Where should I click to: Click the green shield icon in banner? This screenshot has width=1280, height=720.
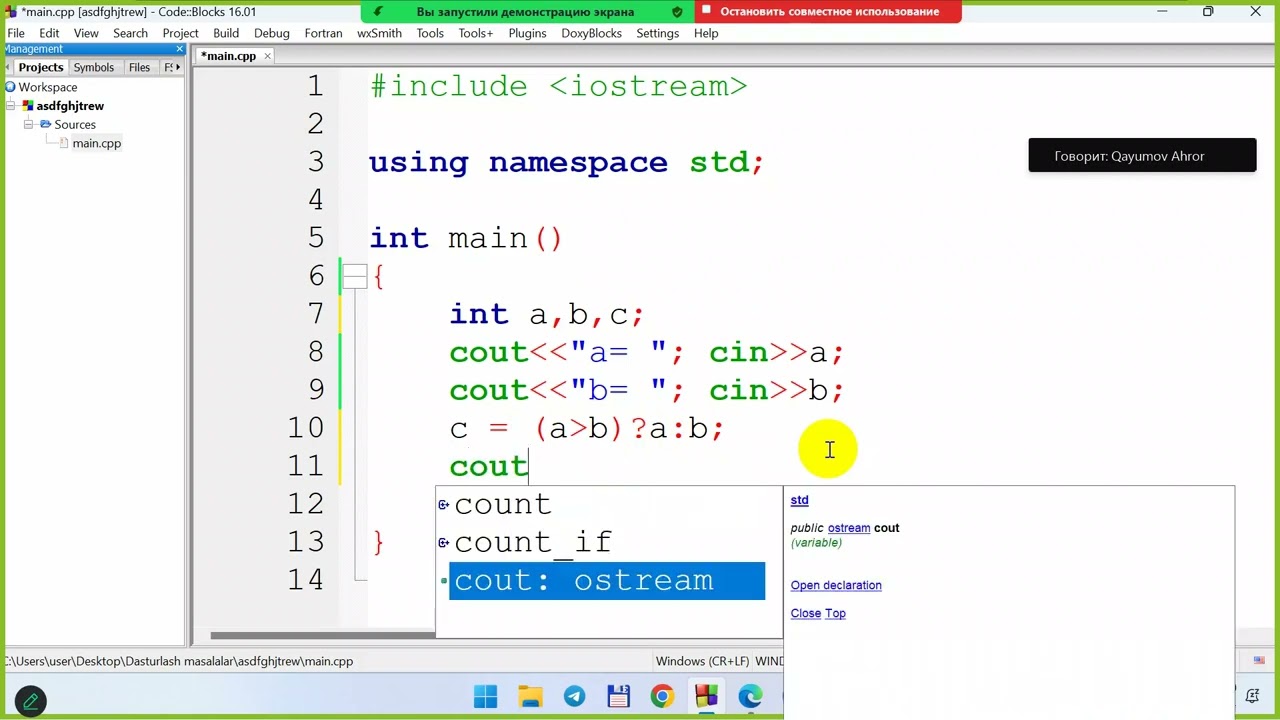677,12
